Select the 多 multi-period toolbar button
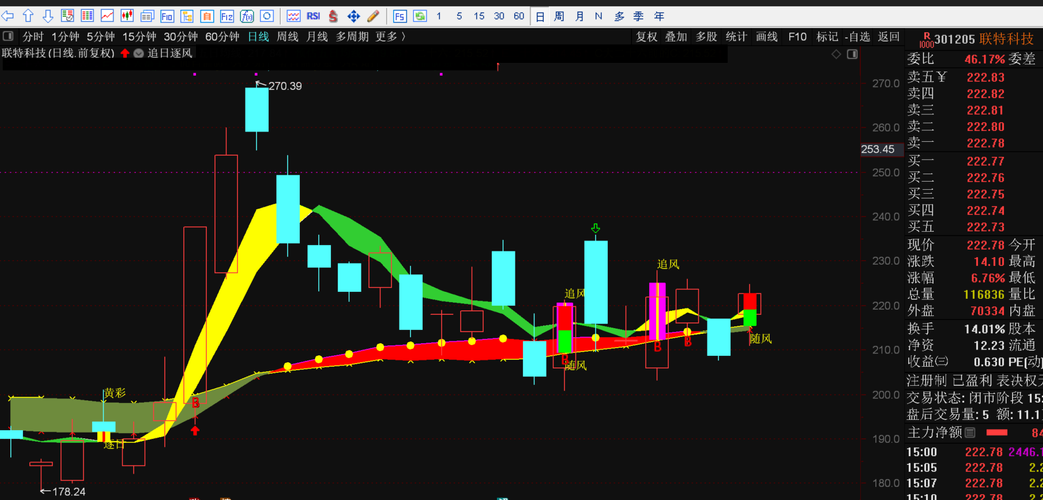Viewport: 1043px width, 500px height. [x=619, y=16]
